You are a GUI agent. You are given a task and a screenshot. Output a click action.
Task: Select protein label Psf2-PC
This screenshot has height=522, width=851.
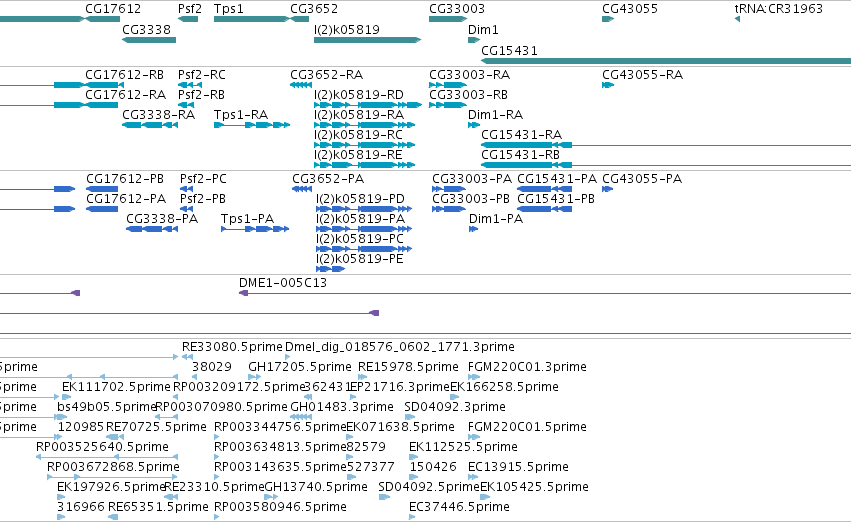coord(203,179)
